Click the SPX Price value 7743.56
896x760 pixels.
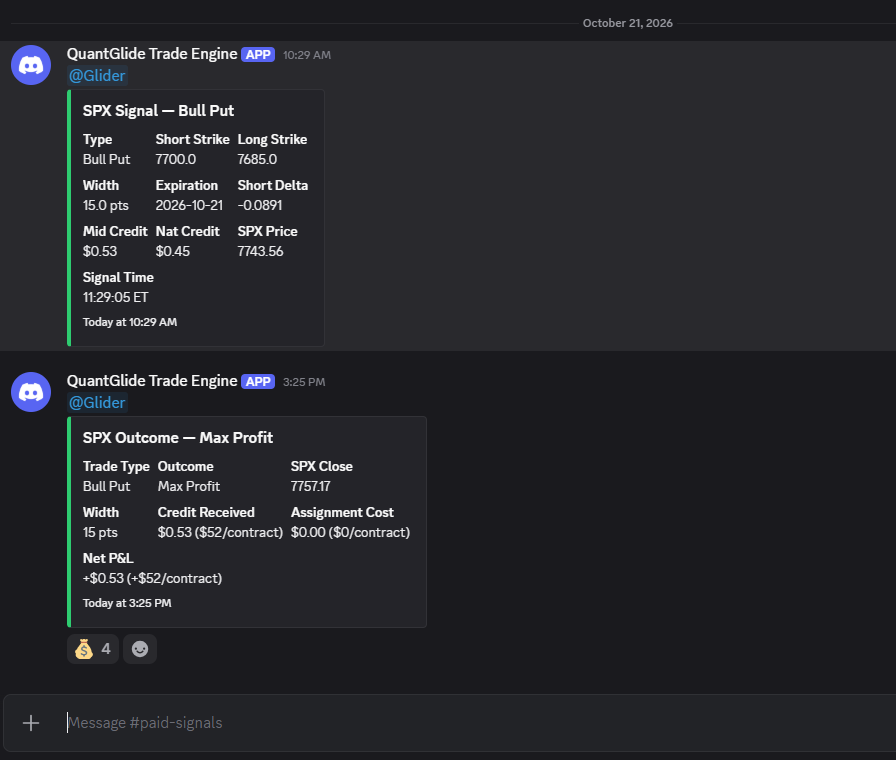[x=261, y=251]
